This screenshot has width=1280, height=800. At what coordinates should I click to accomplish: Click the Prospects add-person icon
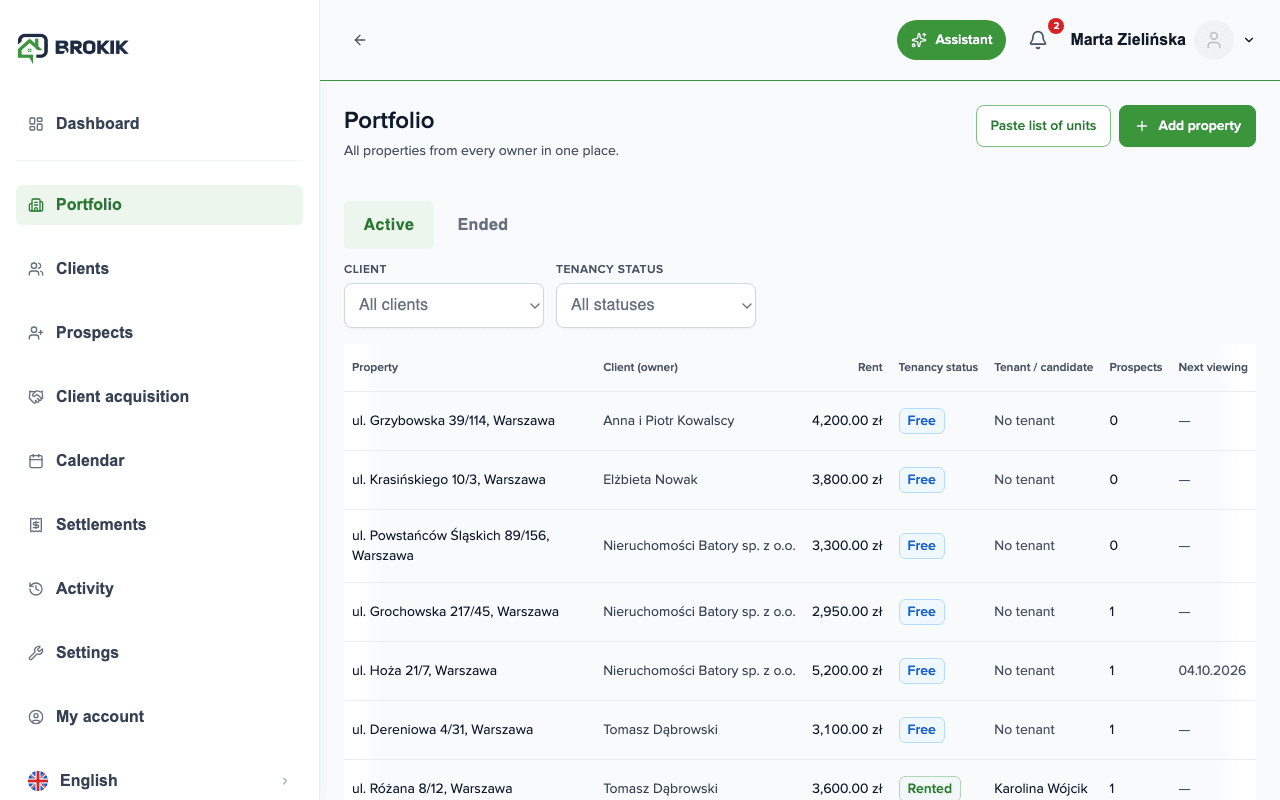click(x=36, y=333)
